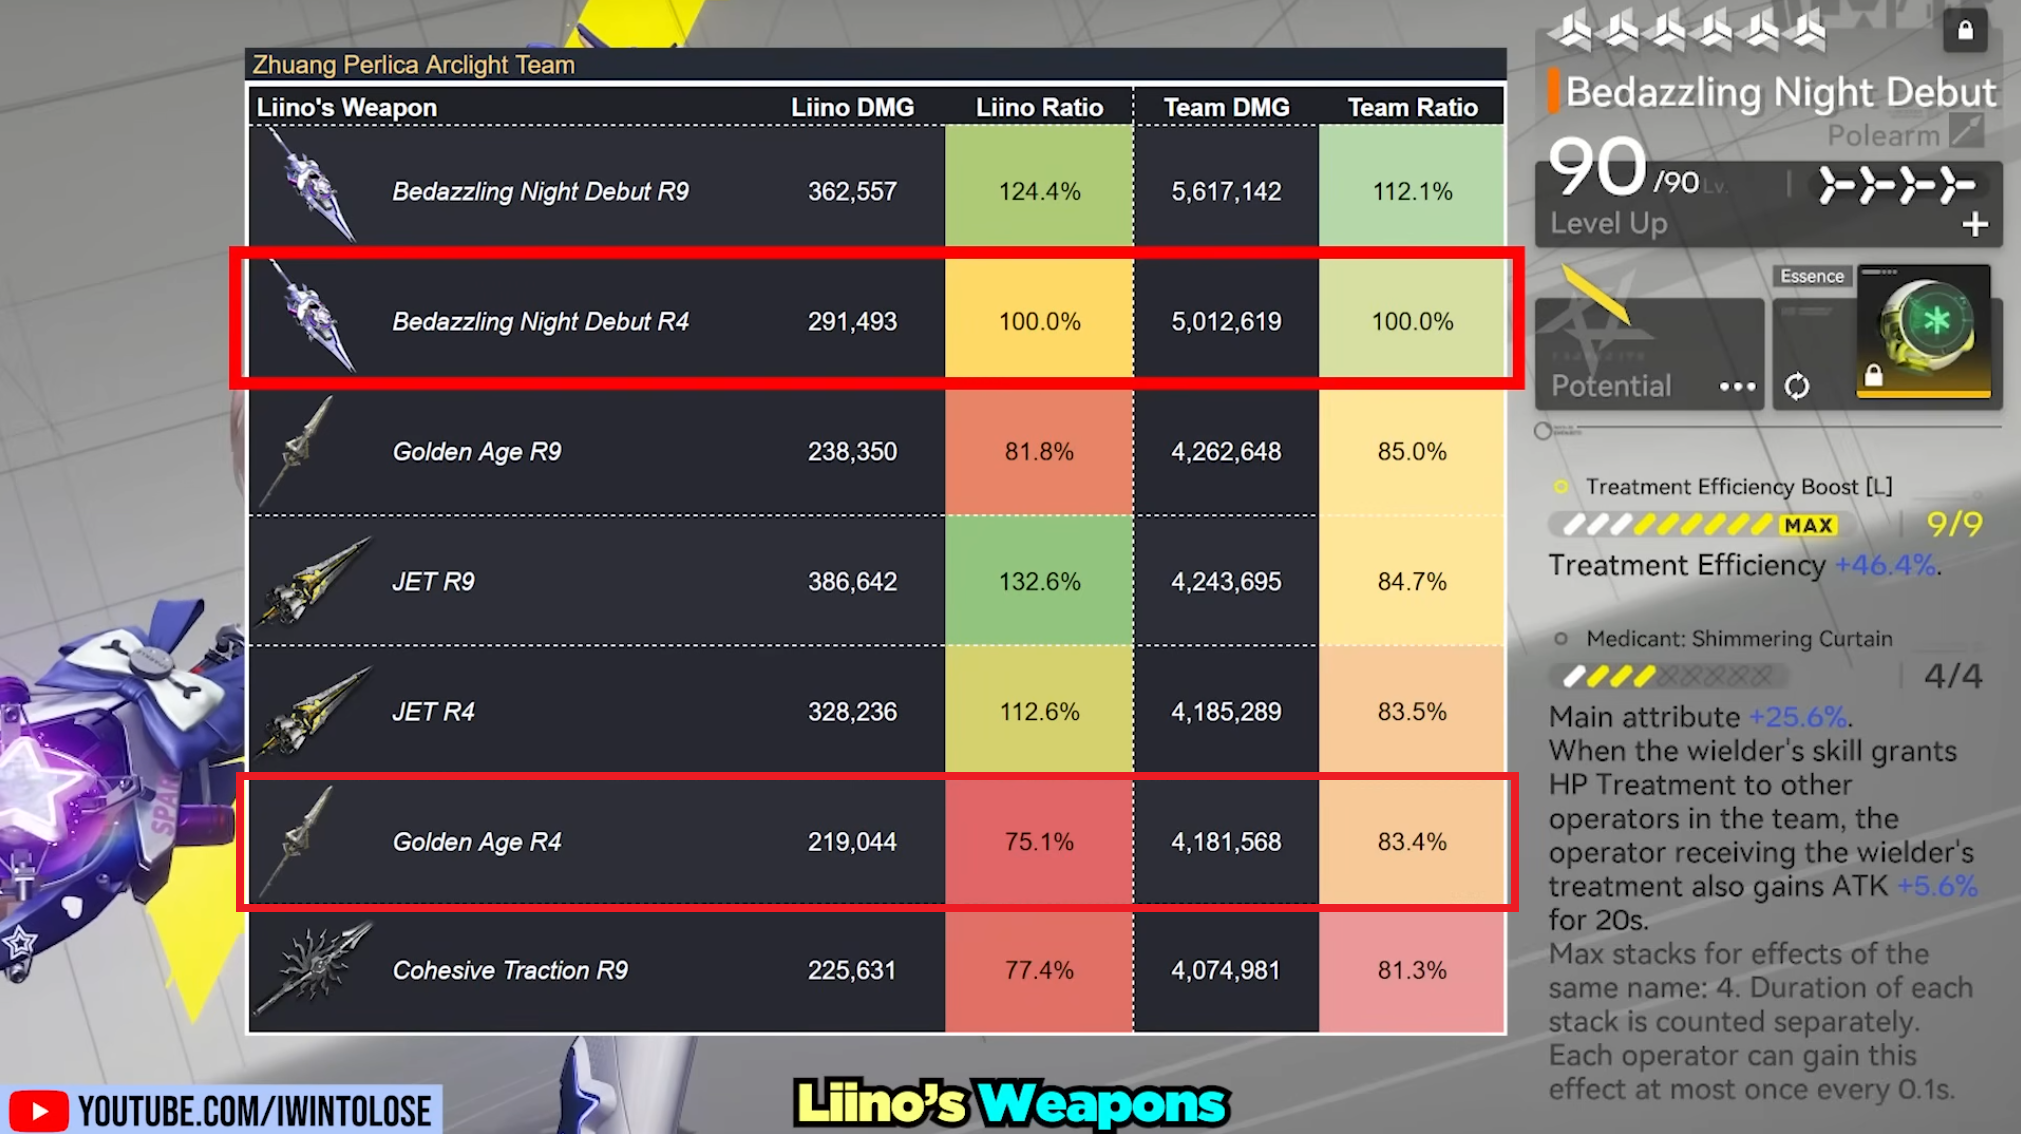Screen dimensions: 2021x1134
Task: Click the 81.8% Liino Ratio cell
Action: (x=1039, y=451)
